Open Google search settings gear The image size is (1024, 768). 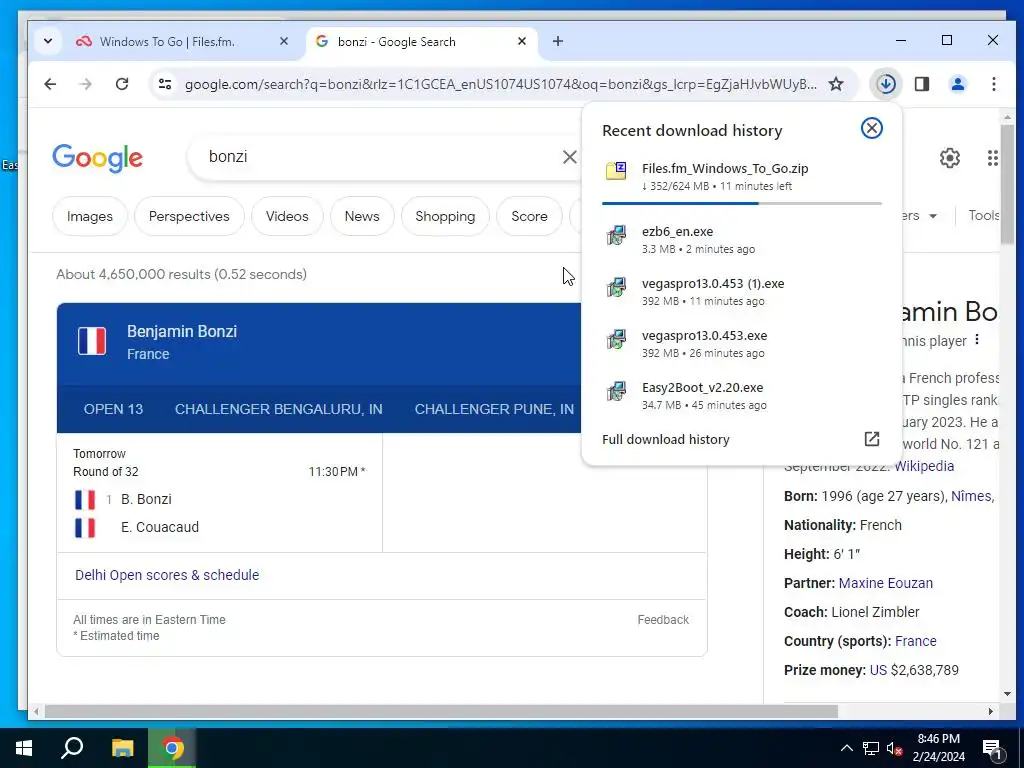point(950,157)
